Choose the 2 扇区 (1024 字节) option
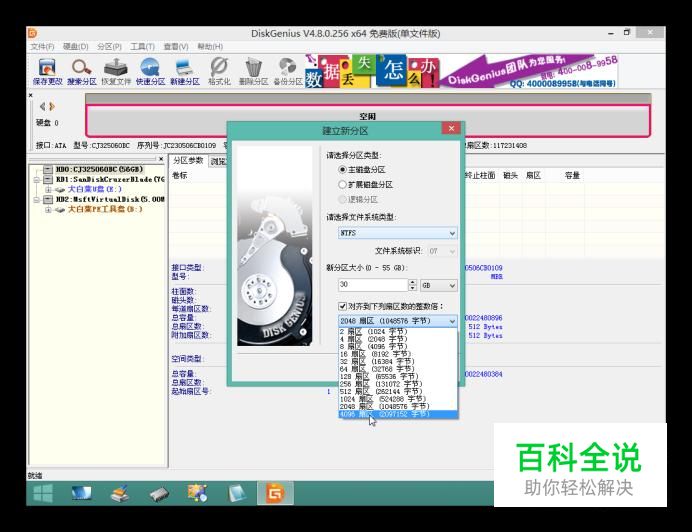 click(x=398, y=332)
